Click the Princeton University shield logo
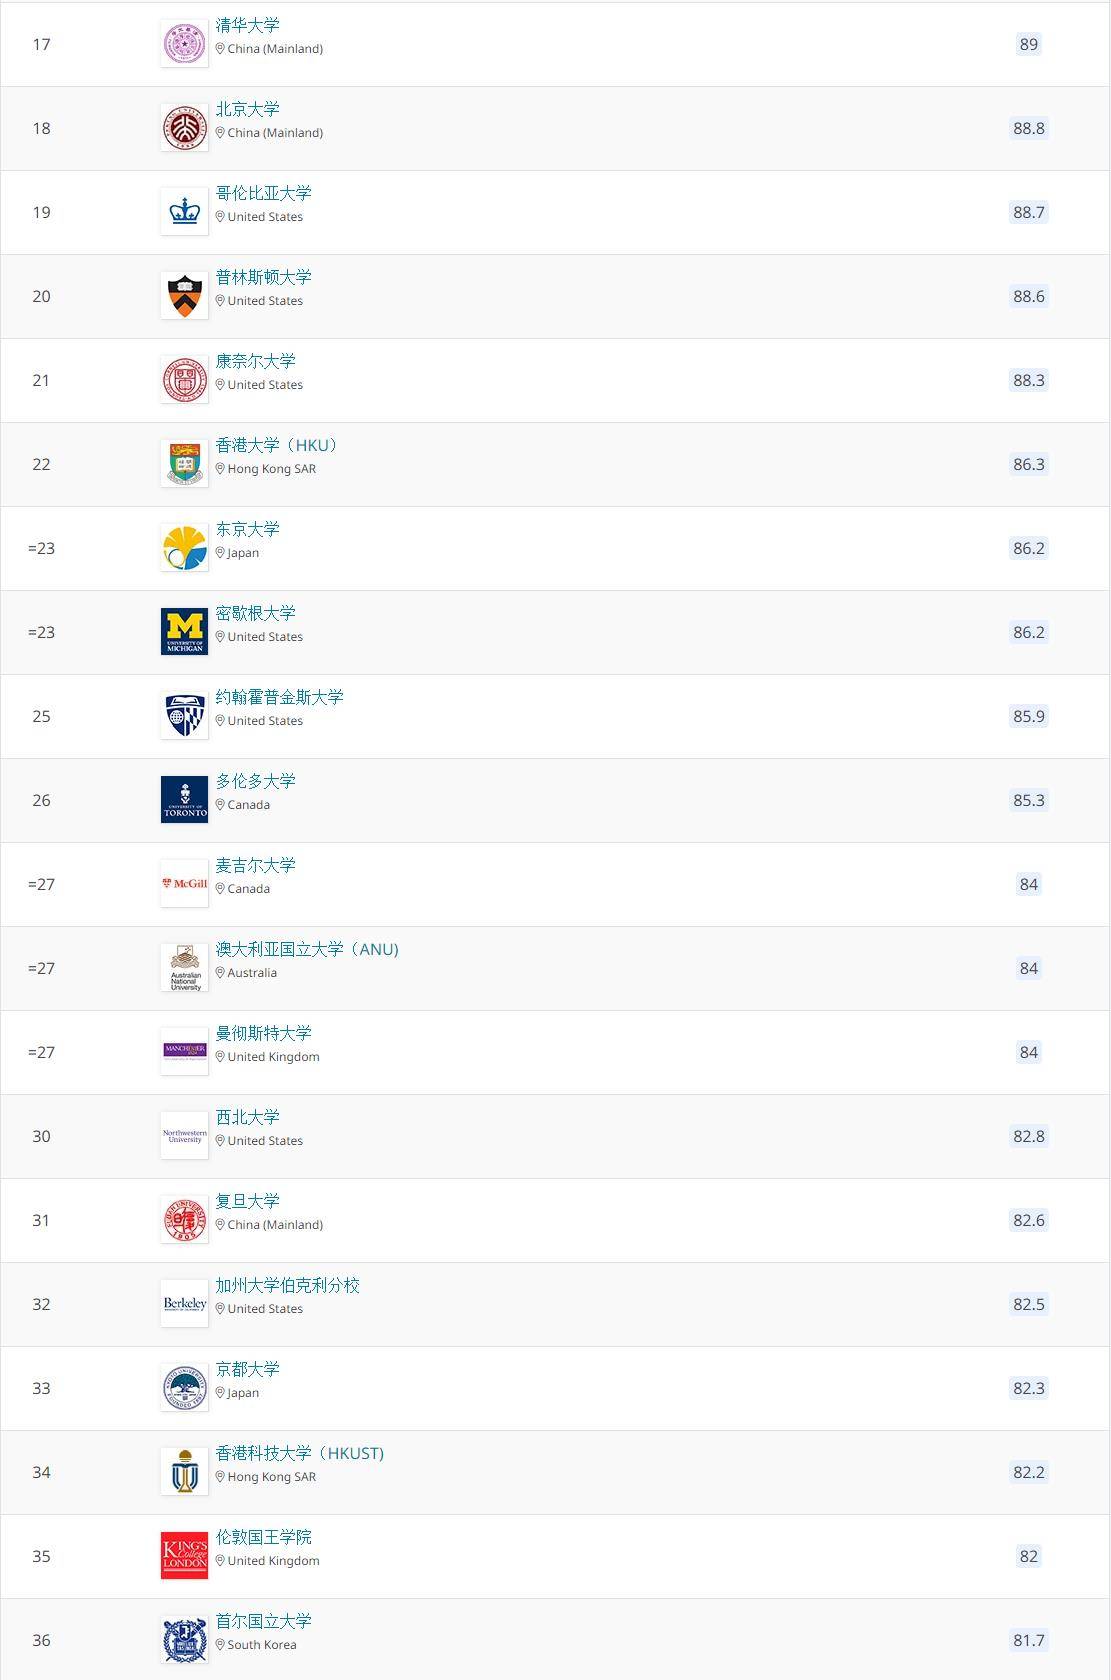The height and width of the screenshot is (1680, 1111). pyautogui.click(x=184, y=296)
